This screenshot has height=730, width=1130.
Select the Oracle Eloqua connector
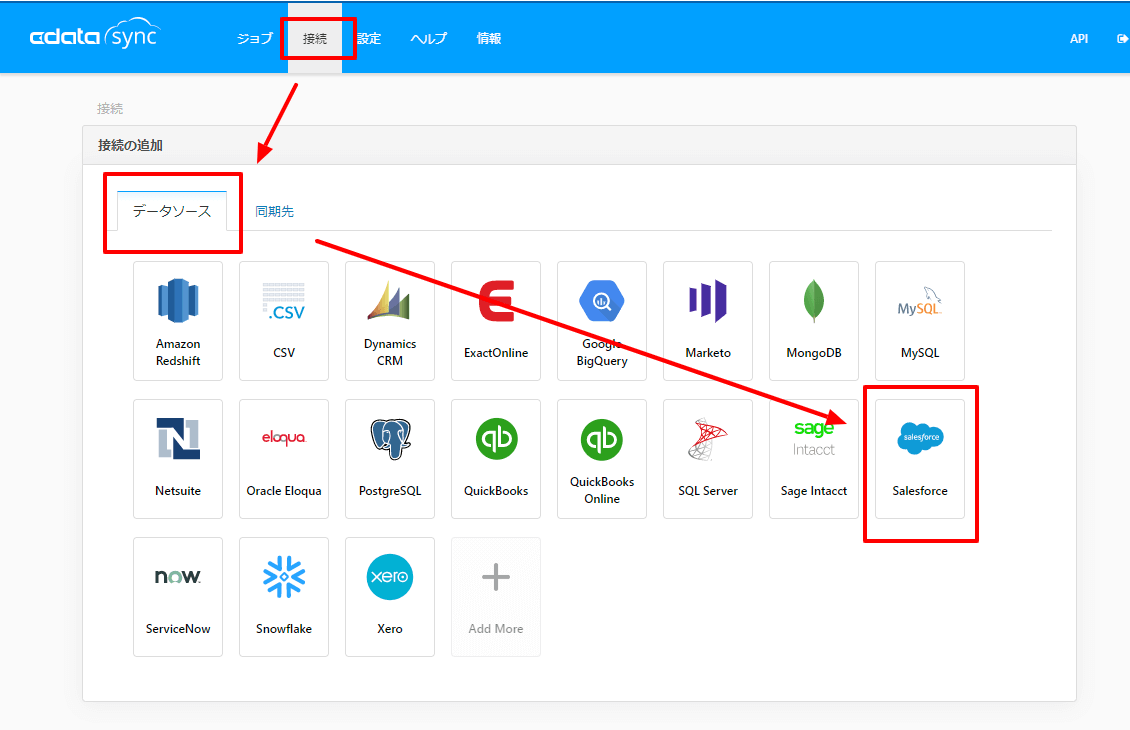tap(284, 459)
